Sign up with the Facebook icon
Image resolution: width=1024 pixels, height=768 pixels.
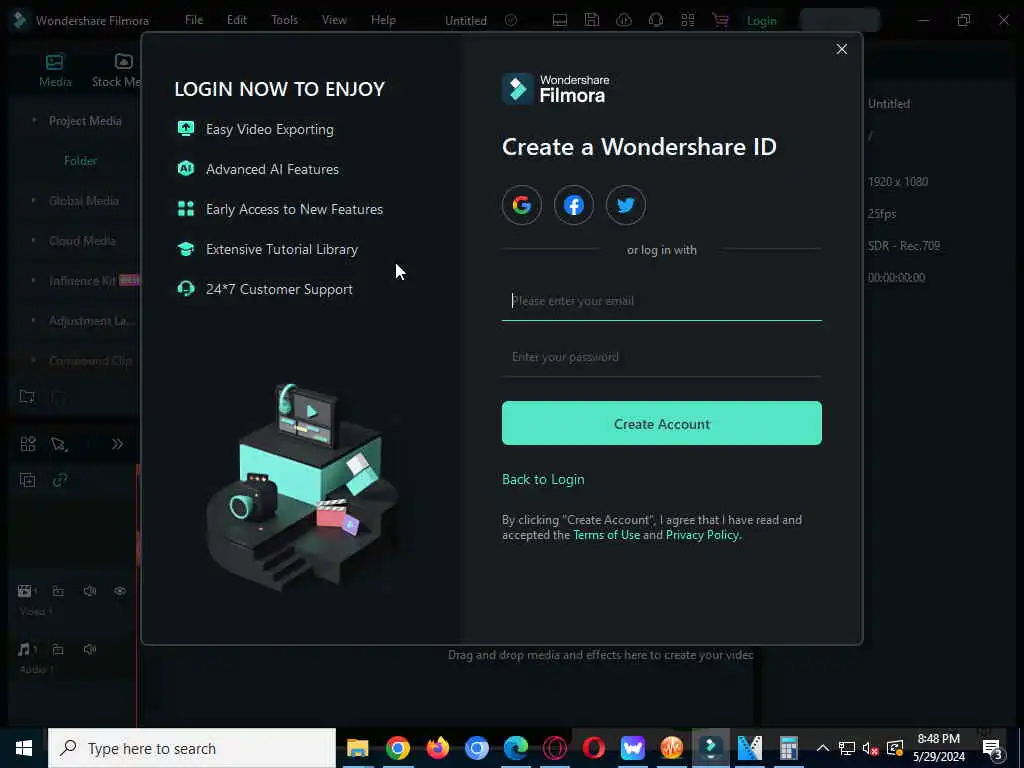click(573, 205)
